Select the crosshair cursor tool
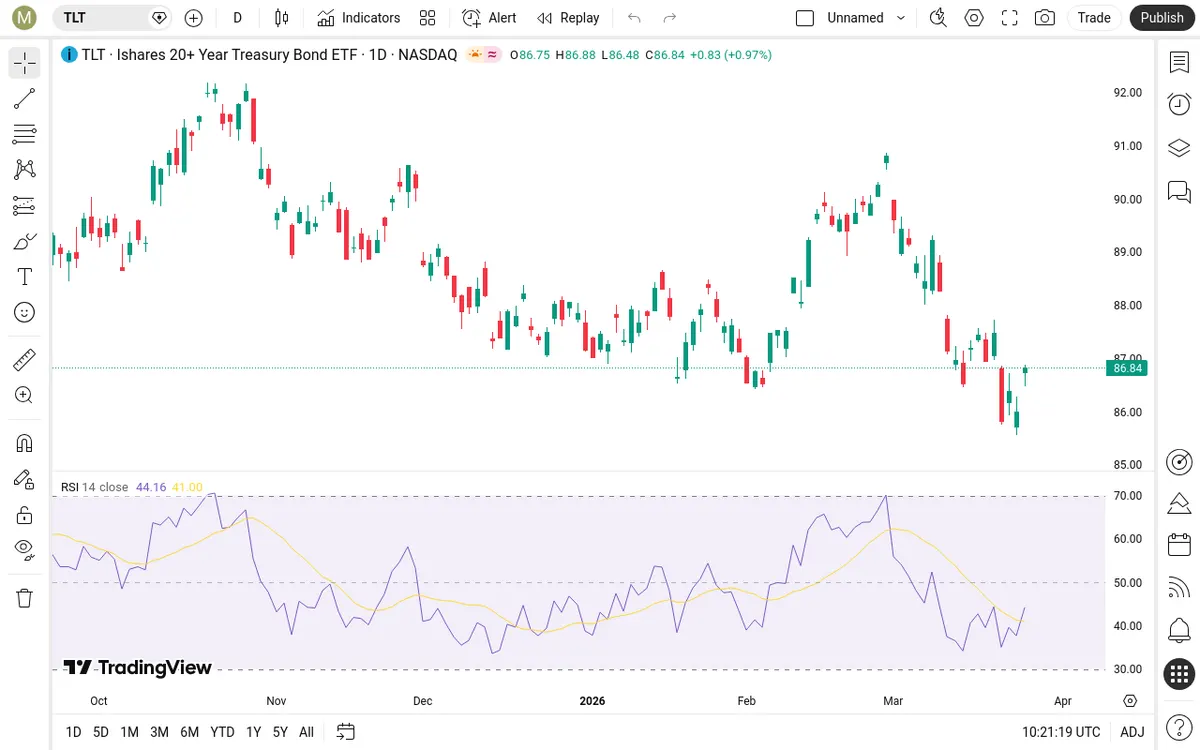The width and height of the screenshot is (1200, 750). coord(25,63)
